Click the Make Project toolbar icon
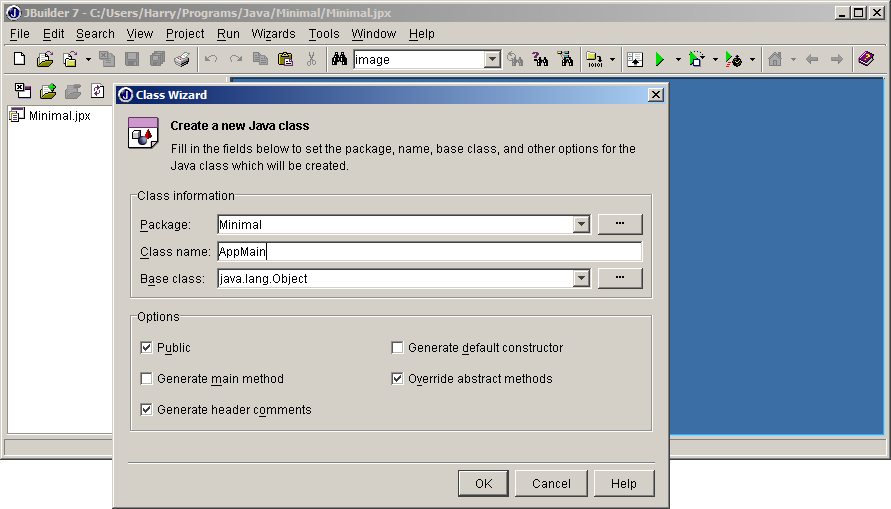 (x=594, y=59)
